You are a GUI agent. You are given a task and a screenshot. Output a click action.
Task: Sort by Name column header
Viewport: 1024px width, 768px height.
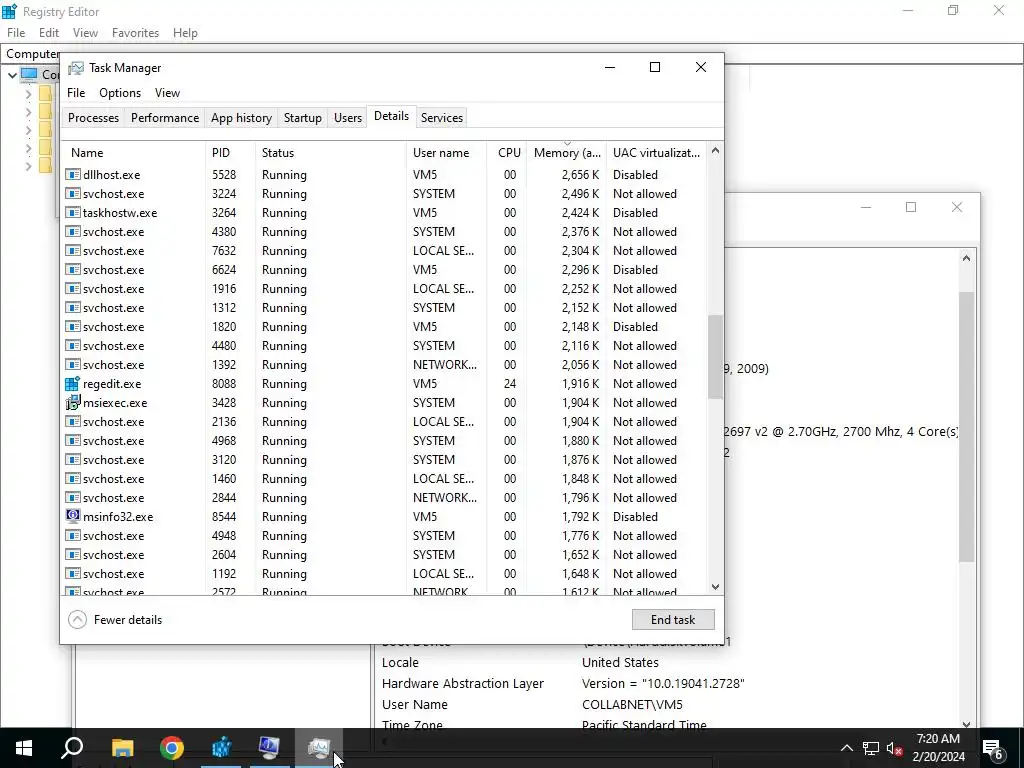(133, 153)
